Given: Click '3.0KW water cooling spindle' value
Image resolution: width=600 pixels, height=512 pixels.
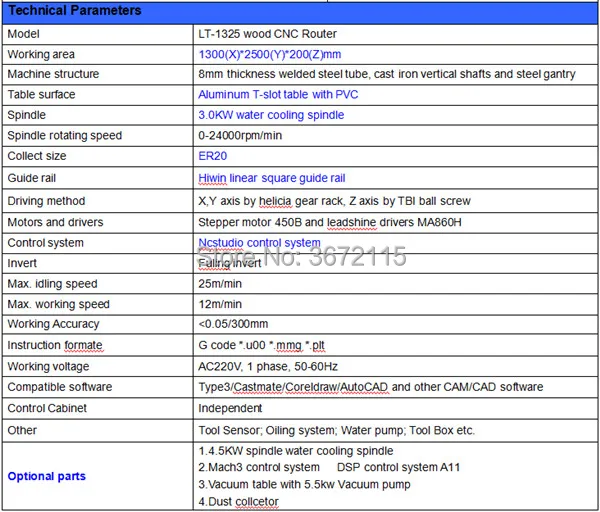Looking at the screenshot, I should click(271, 115).
